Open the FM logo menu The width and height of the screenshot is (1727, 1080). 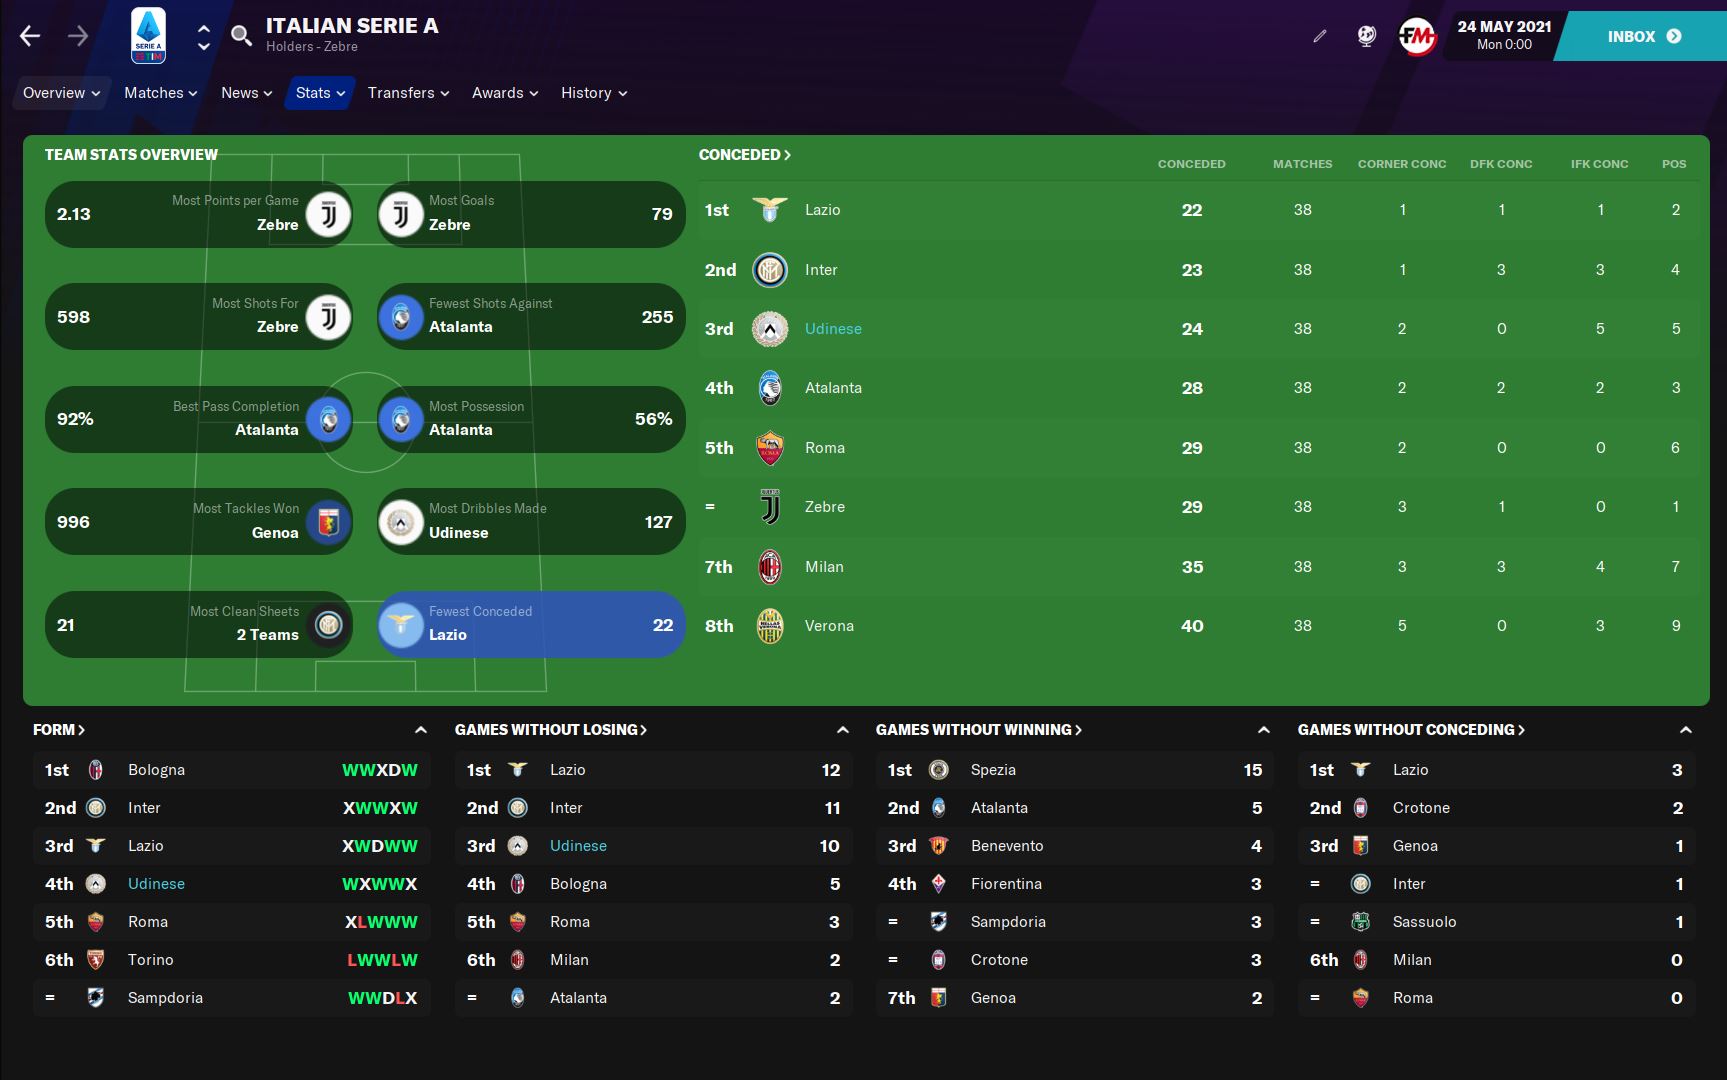click(x=1416, y=37)
